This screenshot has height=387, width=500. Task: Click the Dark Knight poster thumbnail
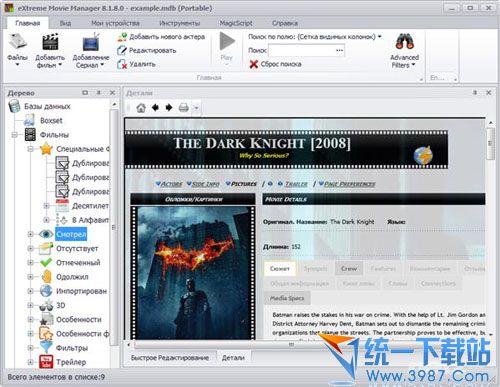(x=193, y=273)
